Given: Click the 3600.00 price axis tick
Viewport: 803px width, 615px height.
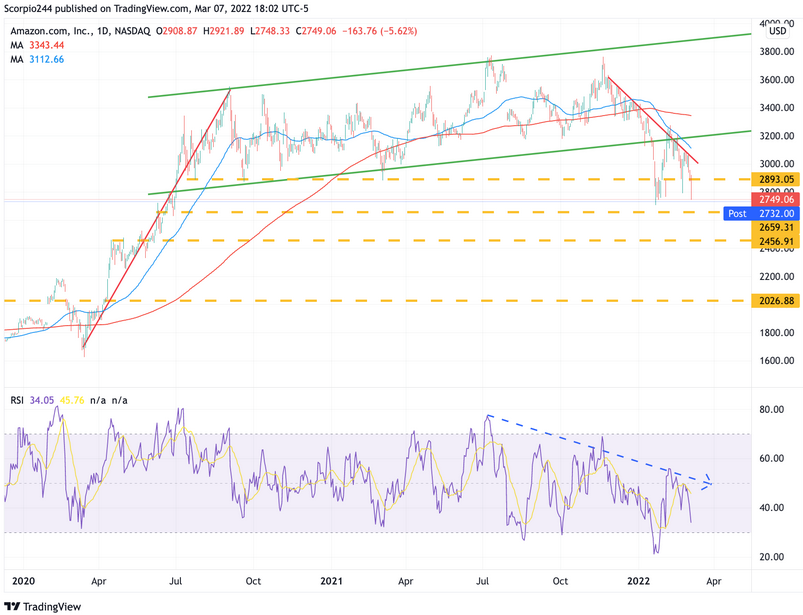Looking at the screenshot, I should [777, 80].
